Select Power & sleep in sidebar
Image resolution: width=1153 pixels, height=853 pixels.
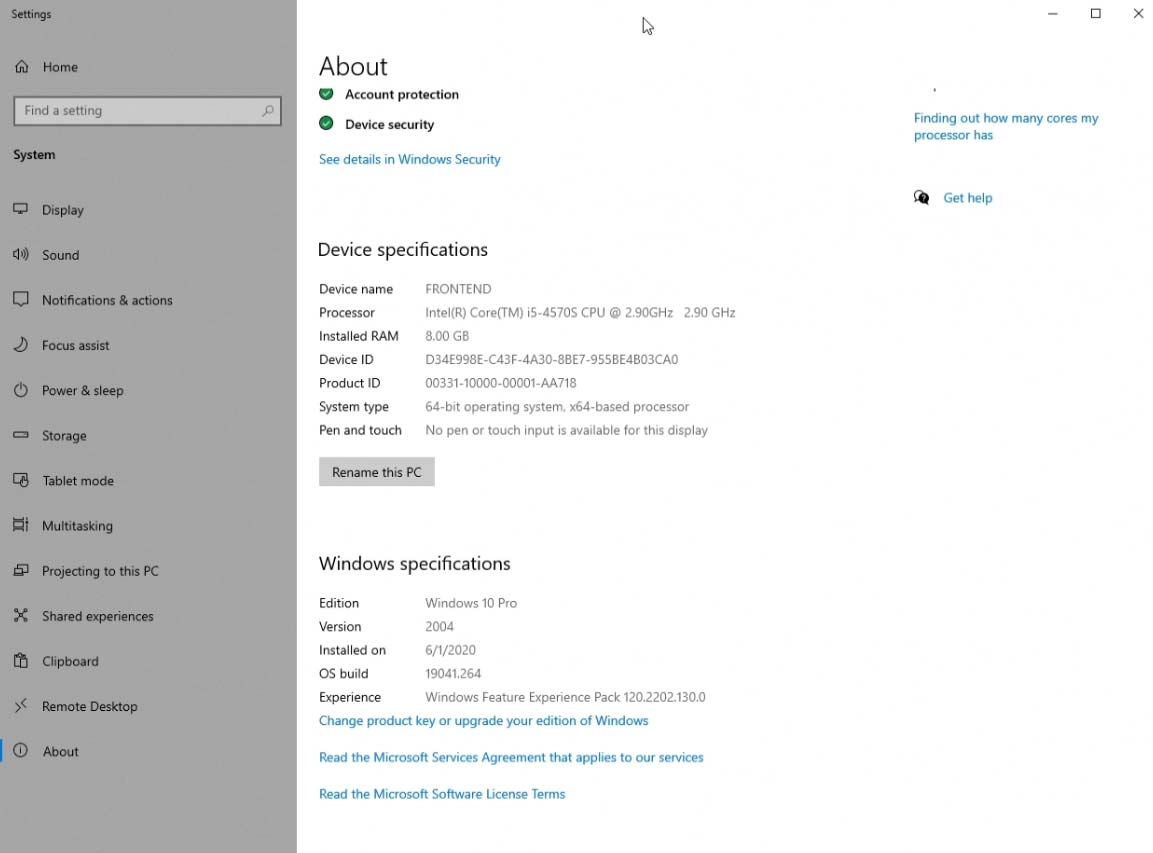pos(82,390)
